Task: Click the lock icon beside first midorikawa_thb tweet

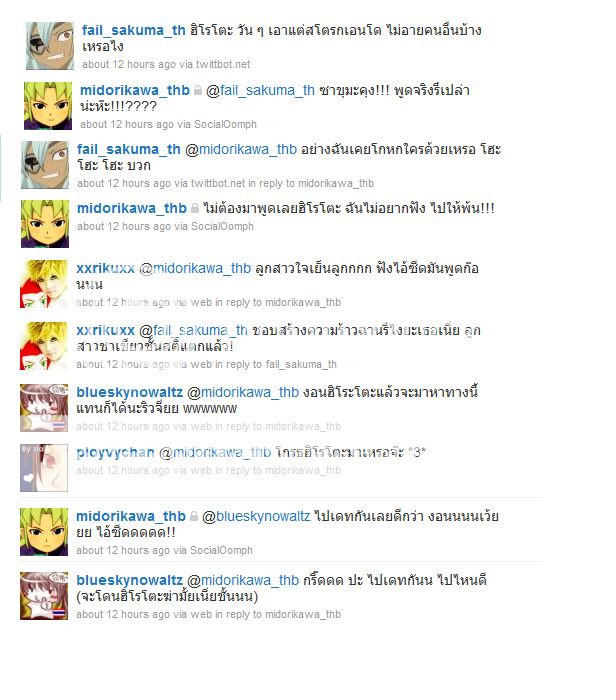Action: point(198,91)
